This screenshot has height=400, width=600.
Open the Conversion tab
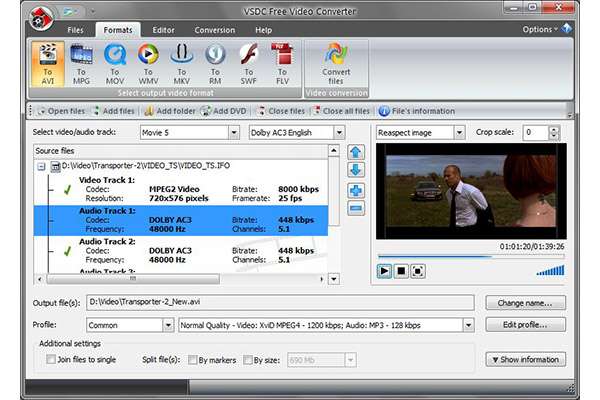214,31
